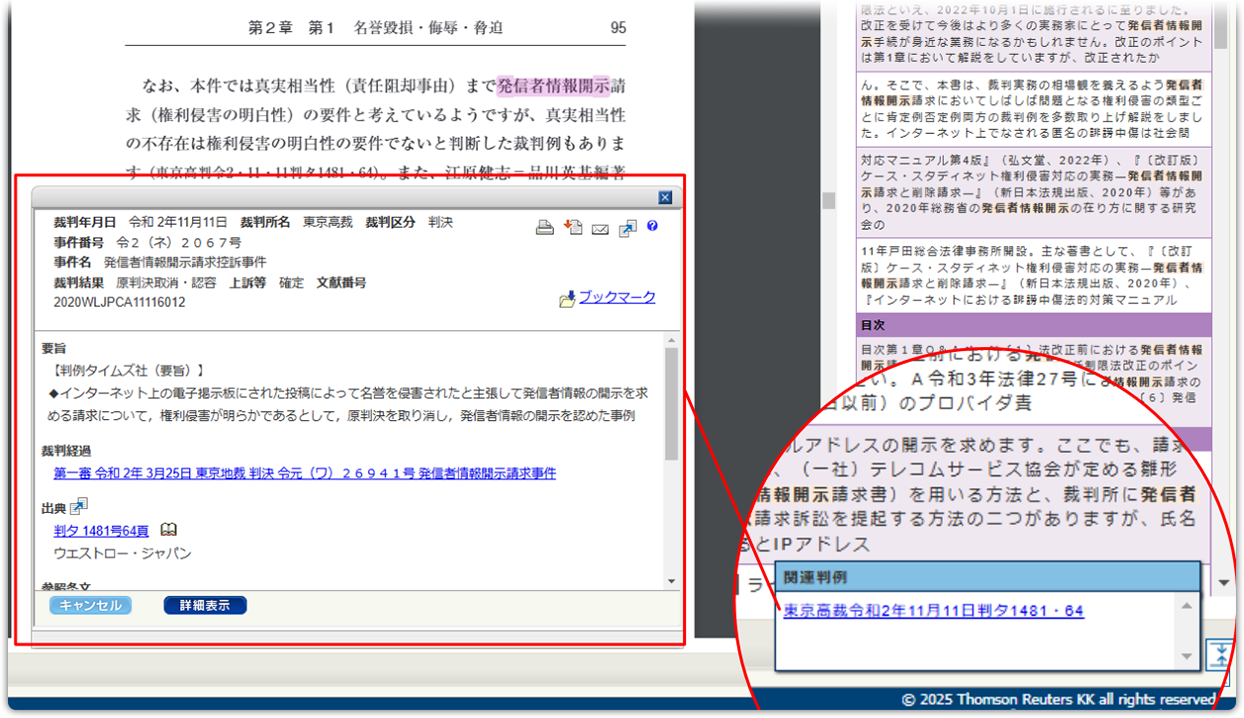Click the folder icon beside ブックマーク

pyautogui.click(x=566, y=296)
